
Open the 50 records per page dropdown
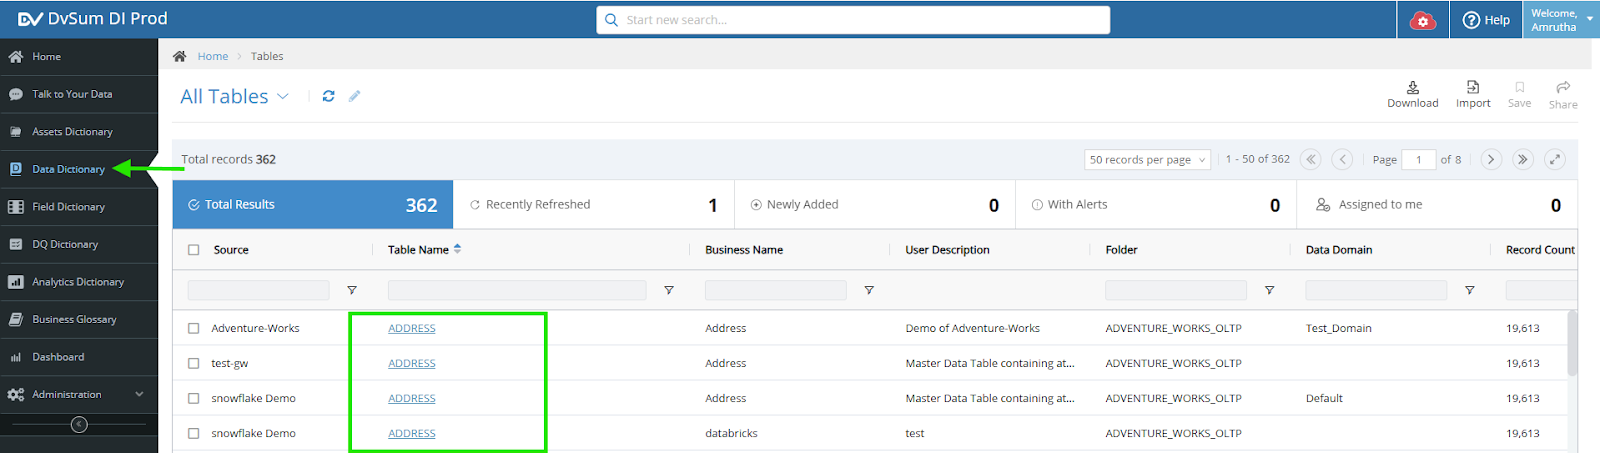pos(1147,159)
